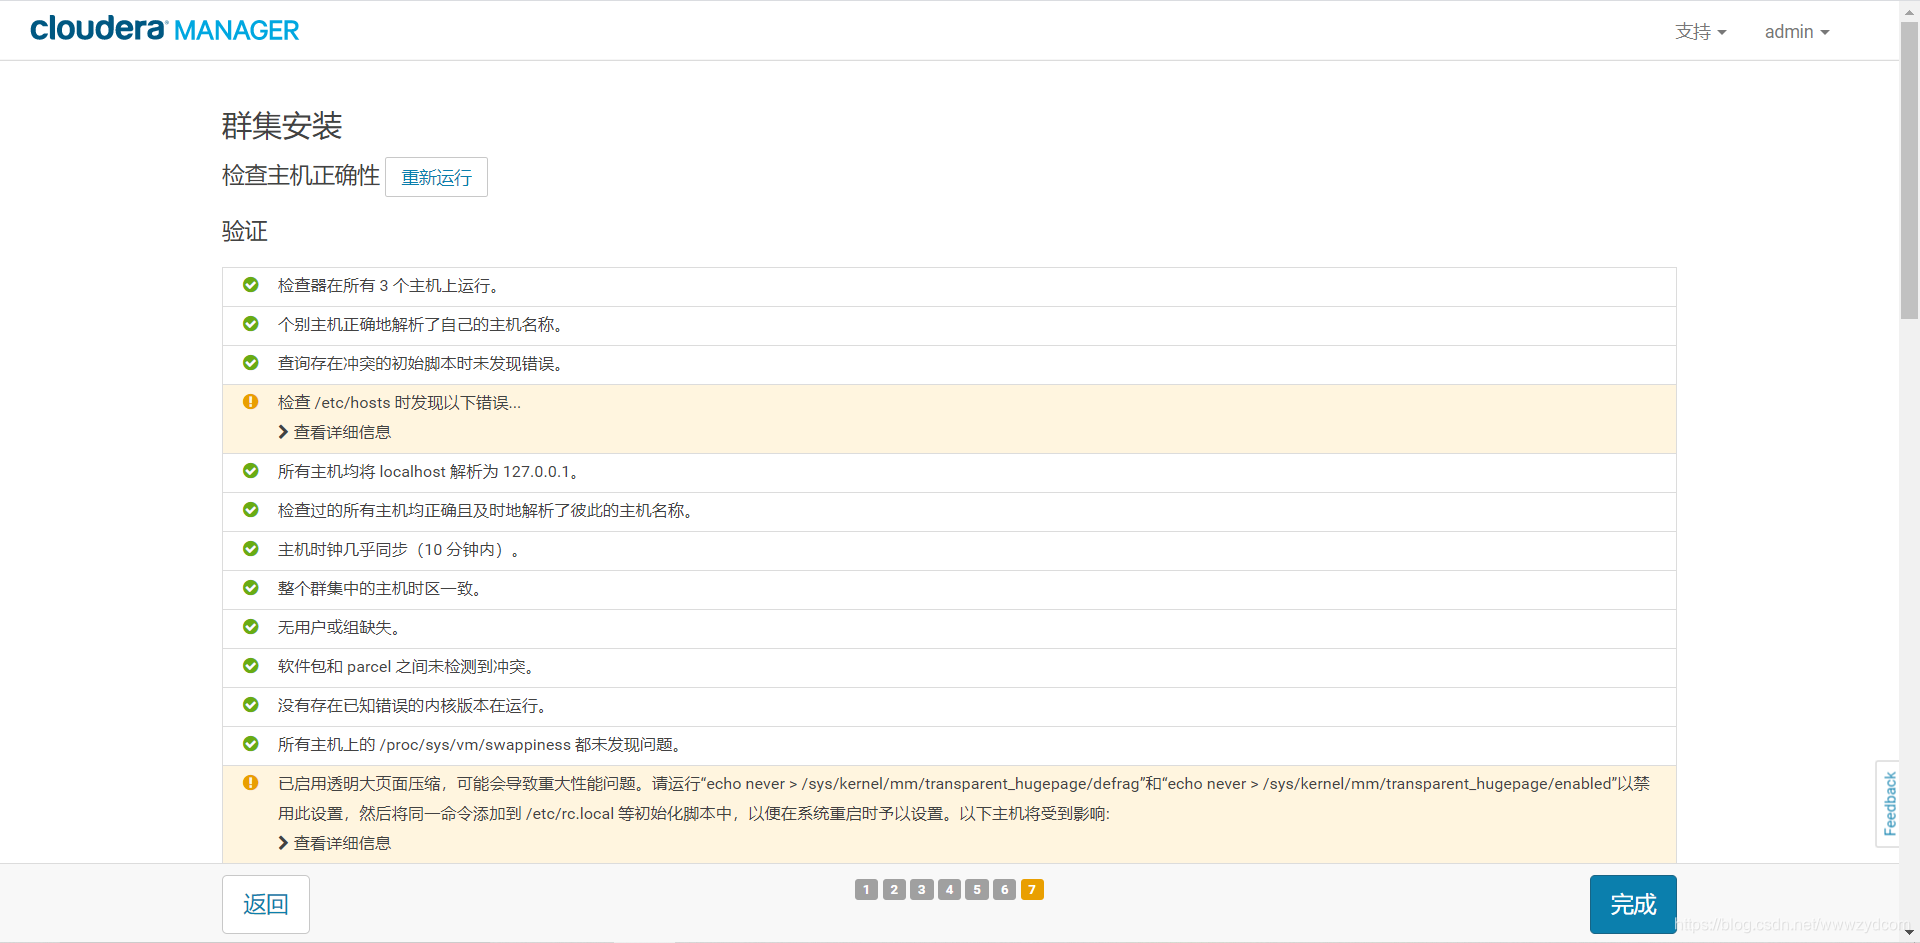Click warning icon for 透明大页面压缩 message
The height and width of the screenshot is (943, 1920).
click(251, 783)
